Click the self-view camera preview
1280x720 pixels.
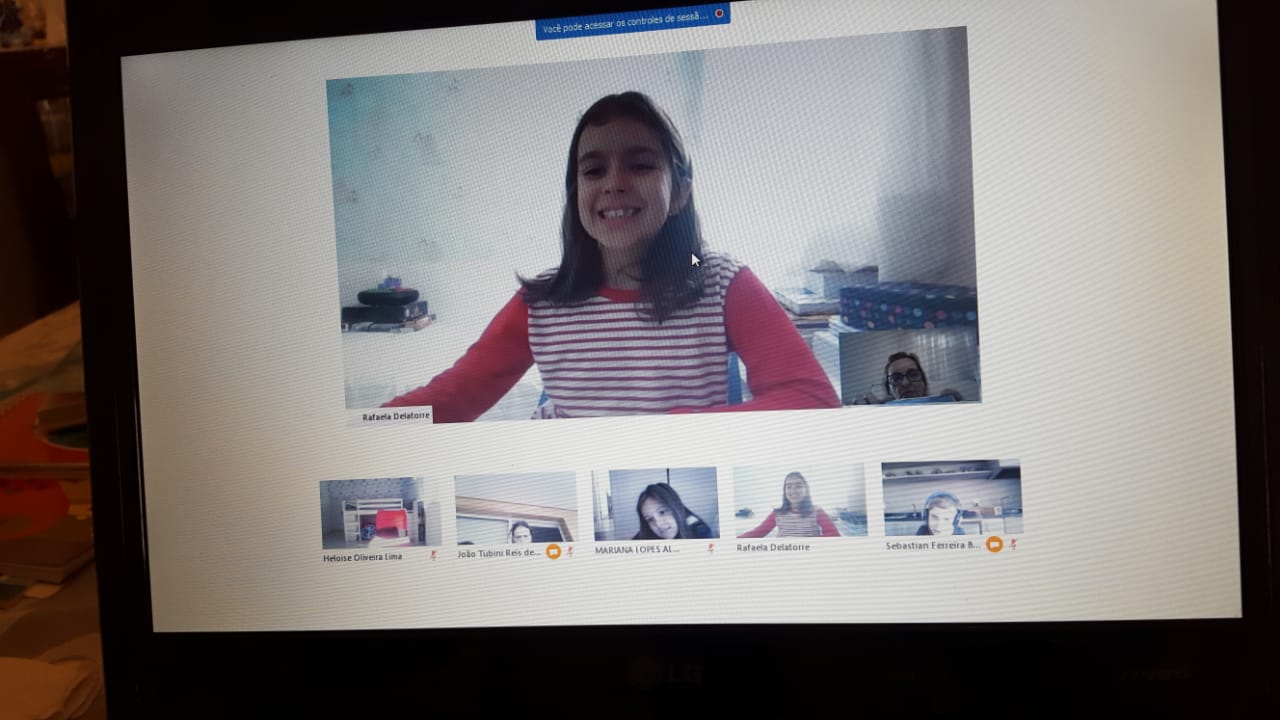pyautogui.click(x=910, y=365)
